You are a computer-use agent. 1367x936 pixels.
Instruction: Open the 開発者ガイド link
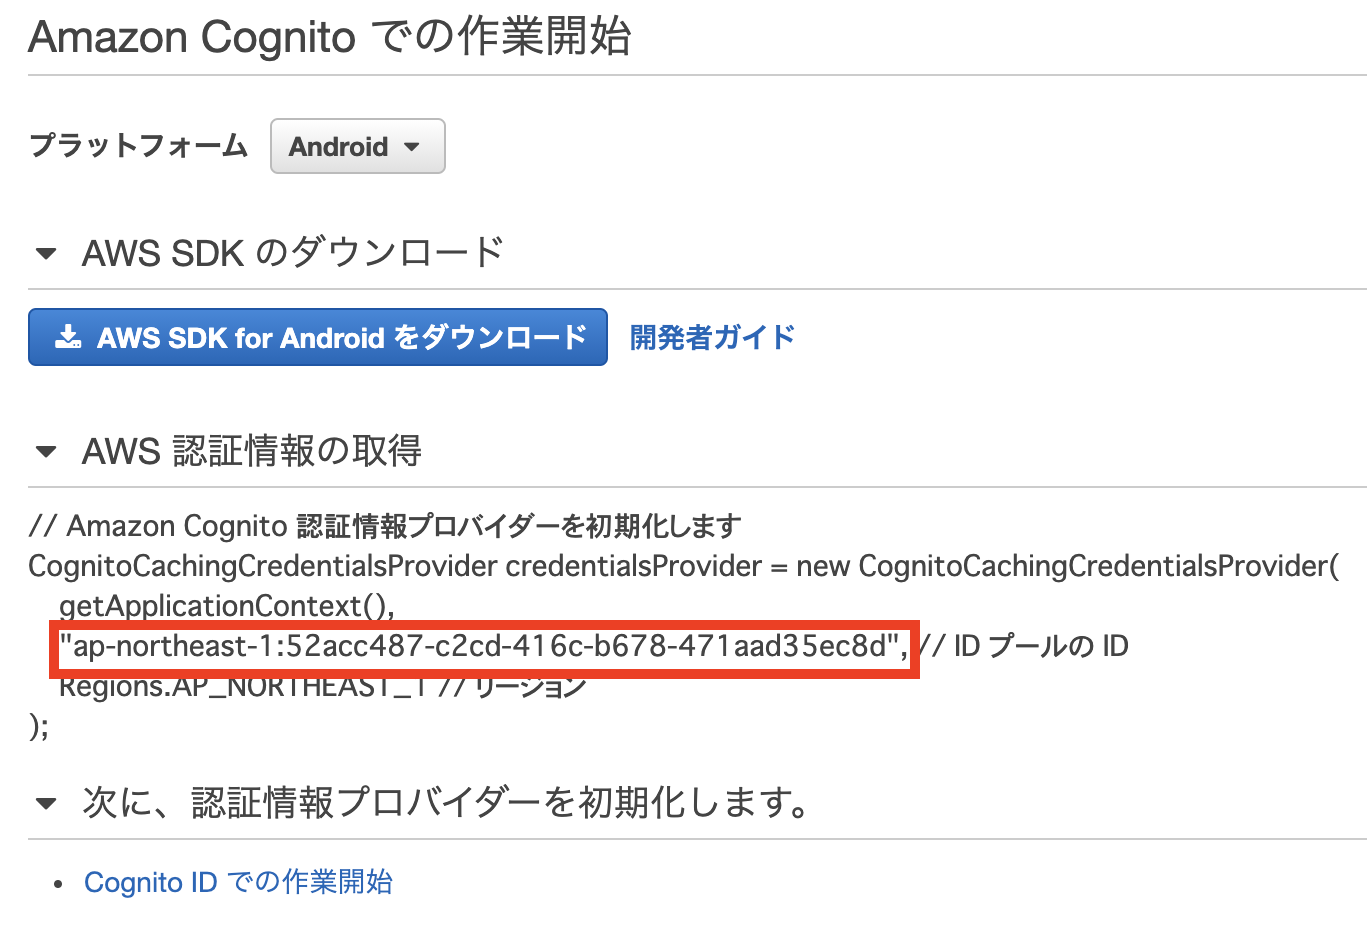click(x=712, y=337)
